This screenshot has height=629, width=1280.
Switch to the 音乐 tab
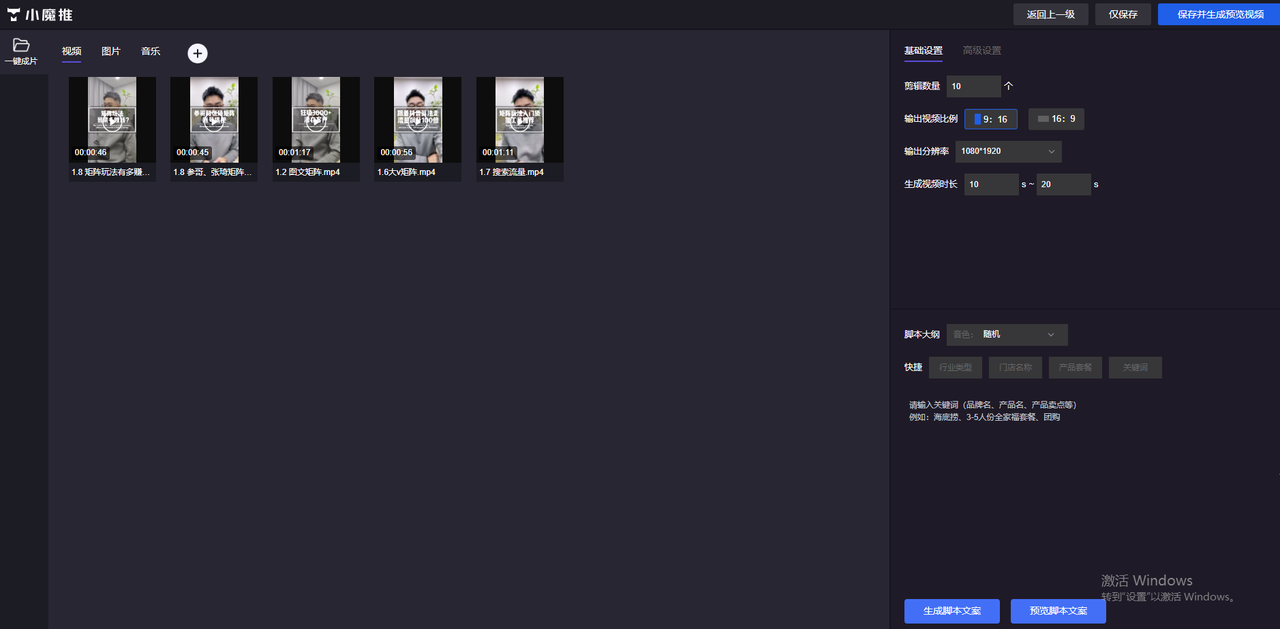click(150, 51)
